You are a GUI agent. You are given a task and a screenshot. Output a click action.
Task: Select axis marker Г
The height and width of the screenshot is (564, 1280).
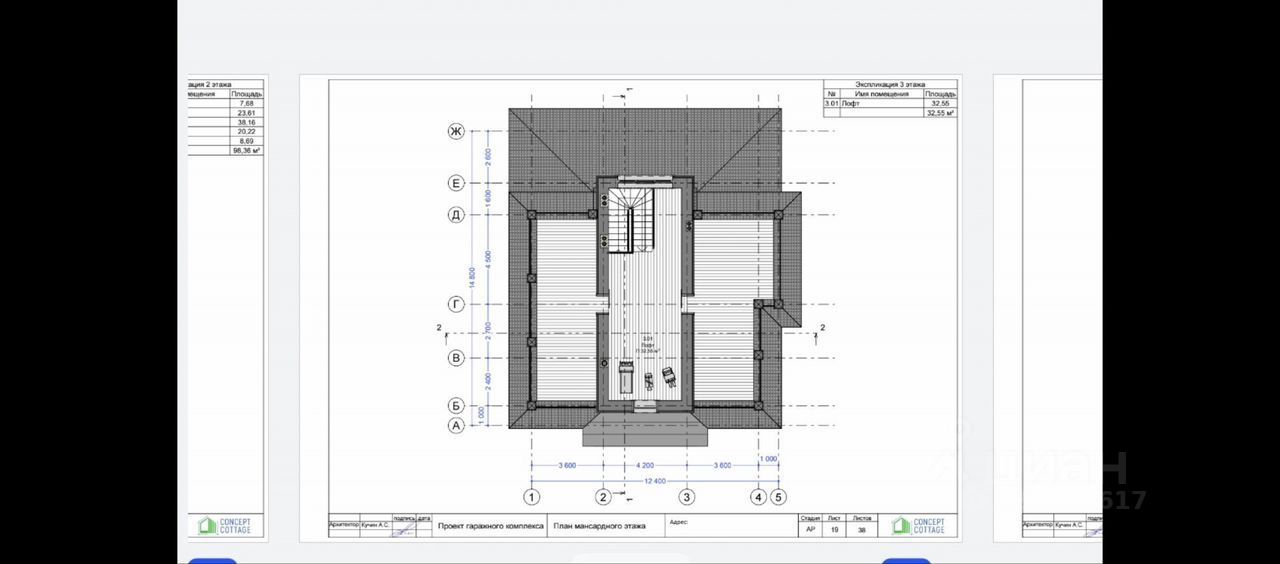456,304
